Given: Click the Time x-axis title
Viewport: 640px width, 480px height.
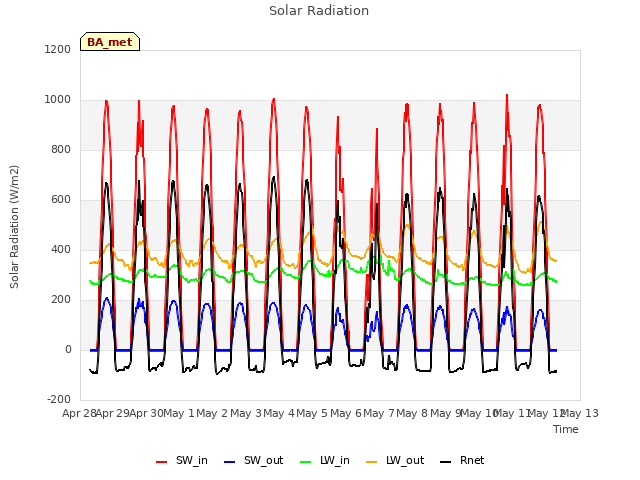Looking at the screenshot, I should coord(566,429).
